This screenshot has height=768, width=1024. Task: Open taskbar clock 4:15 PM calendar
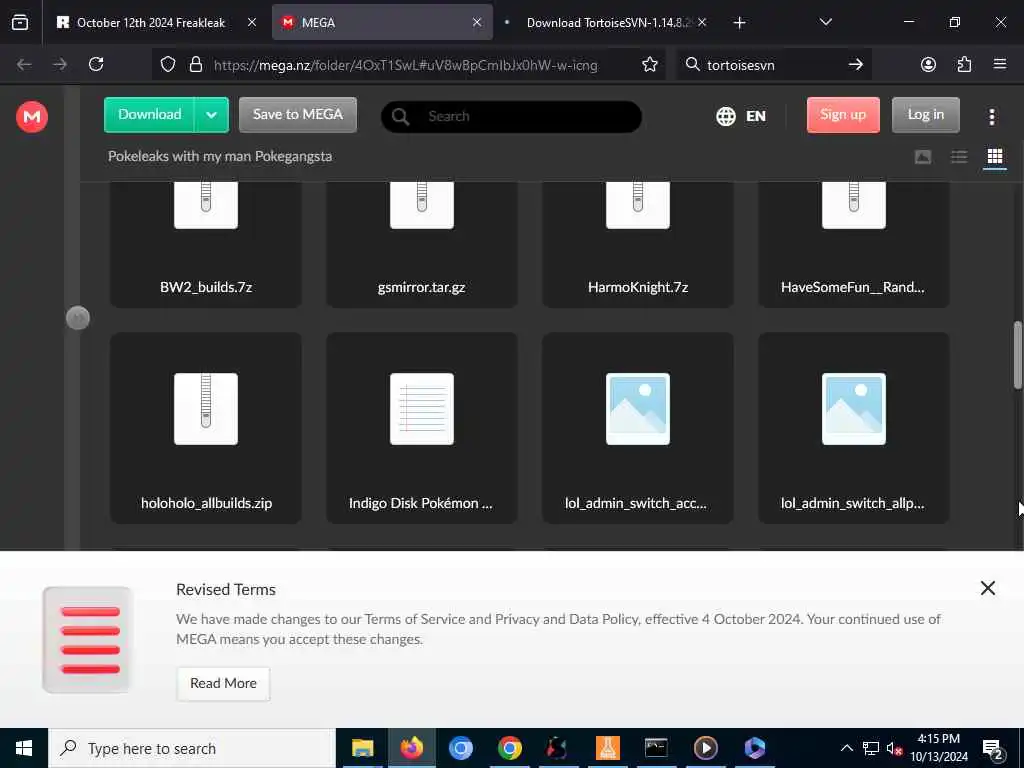938,748
